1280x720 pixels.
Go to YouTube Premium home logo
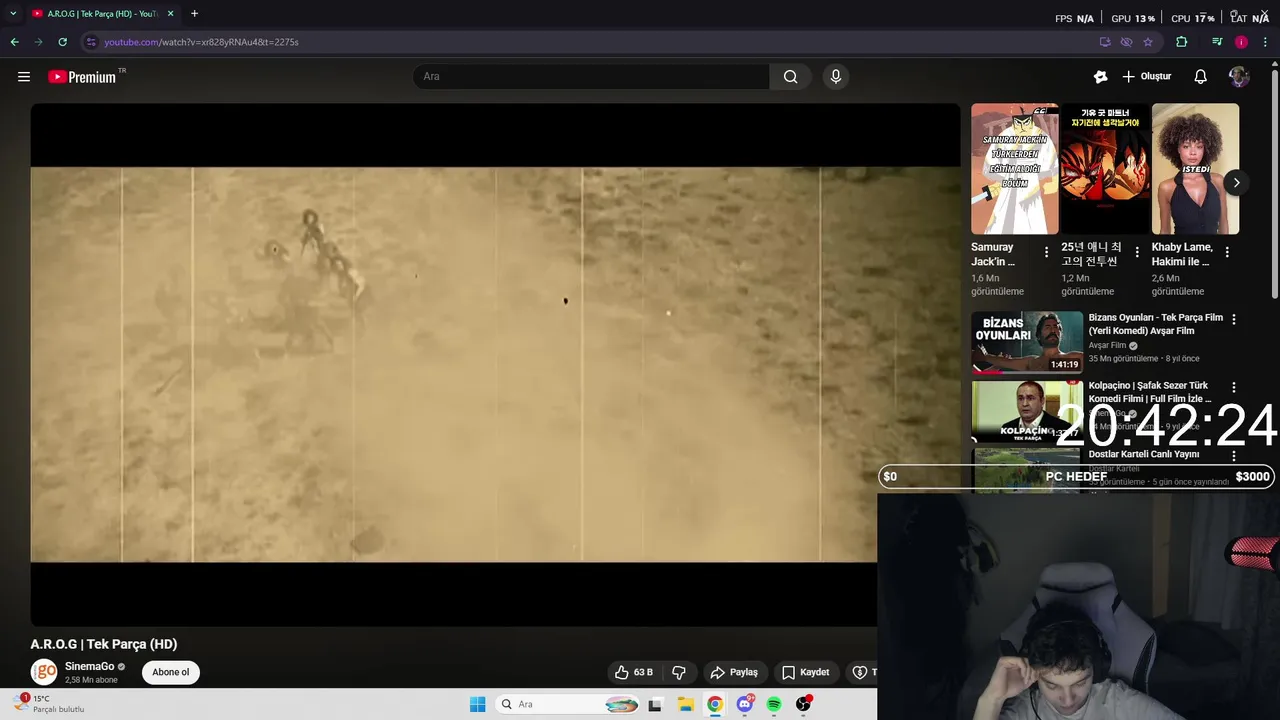click(82, 76)
